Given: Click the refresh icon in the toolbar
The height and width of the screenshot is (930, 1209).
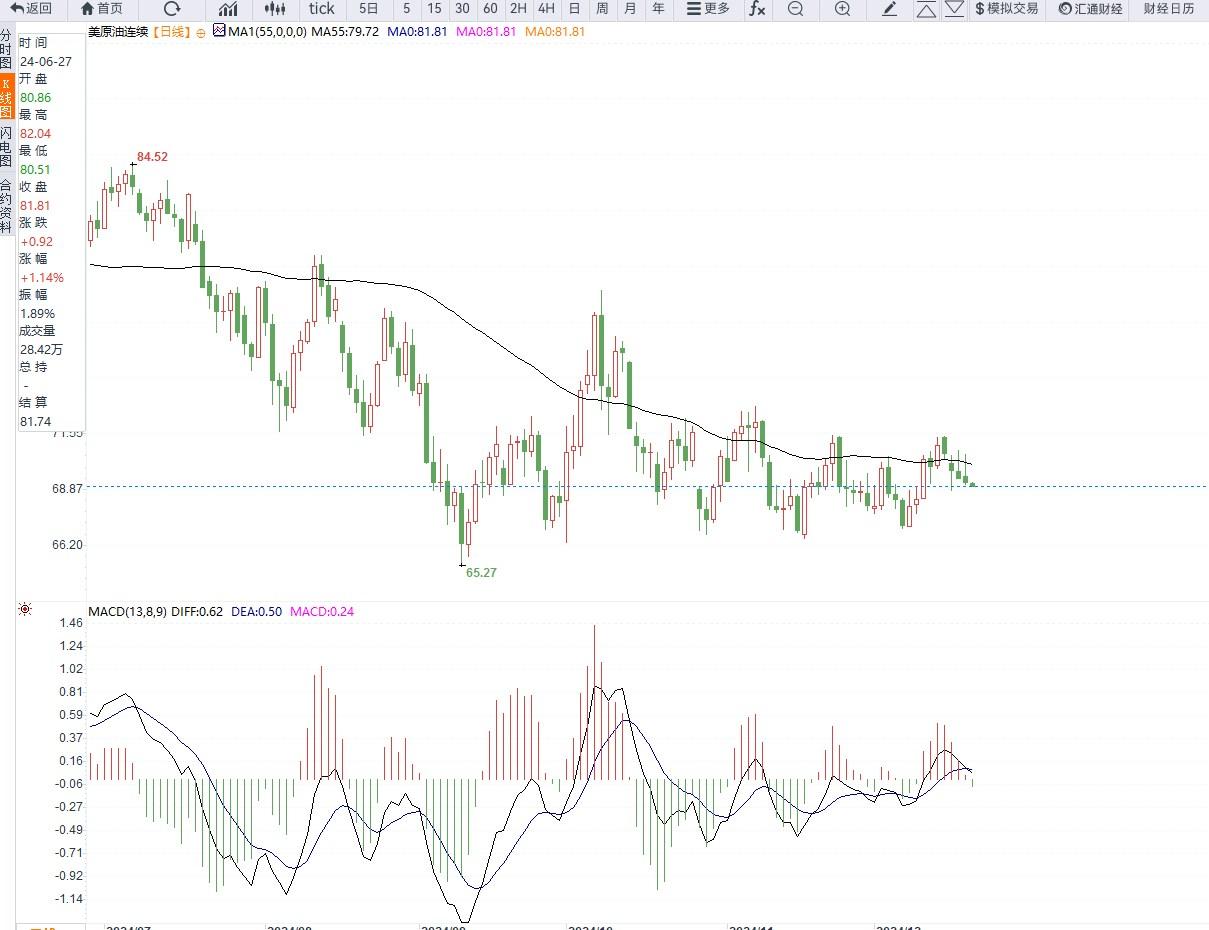Looking at the screenshot, I should pos(172,9).
